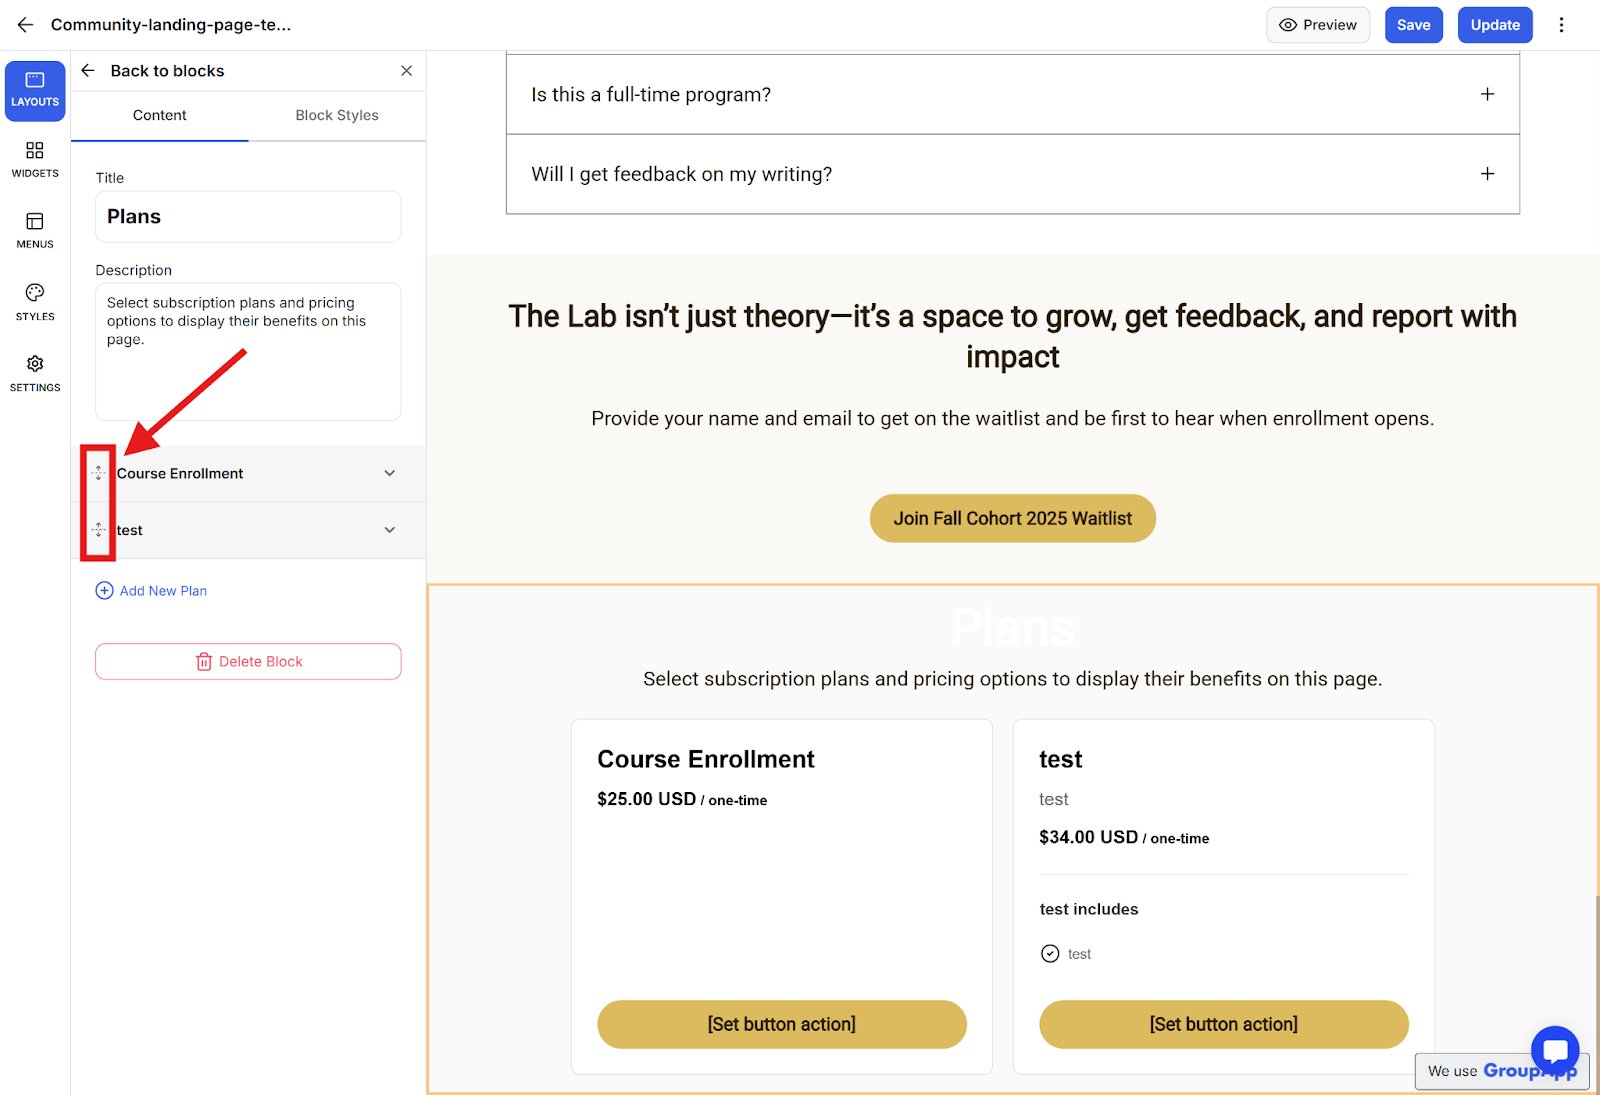Switch to the Block Styles tab
Viewport: 1600px width, 1095px height.
click(x=337, y=115)
